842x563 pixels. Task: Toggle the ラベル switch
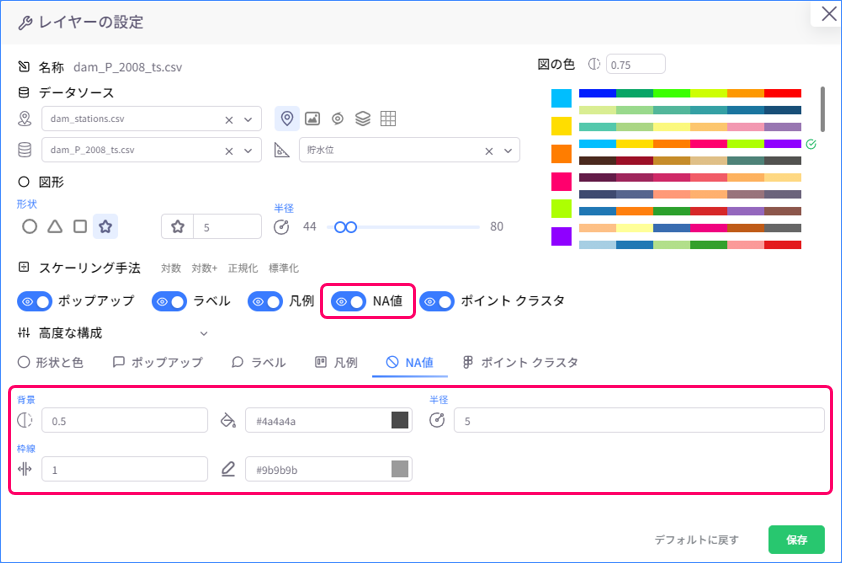169,301
